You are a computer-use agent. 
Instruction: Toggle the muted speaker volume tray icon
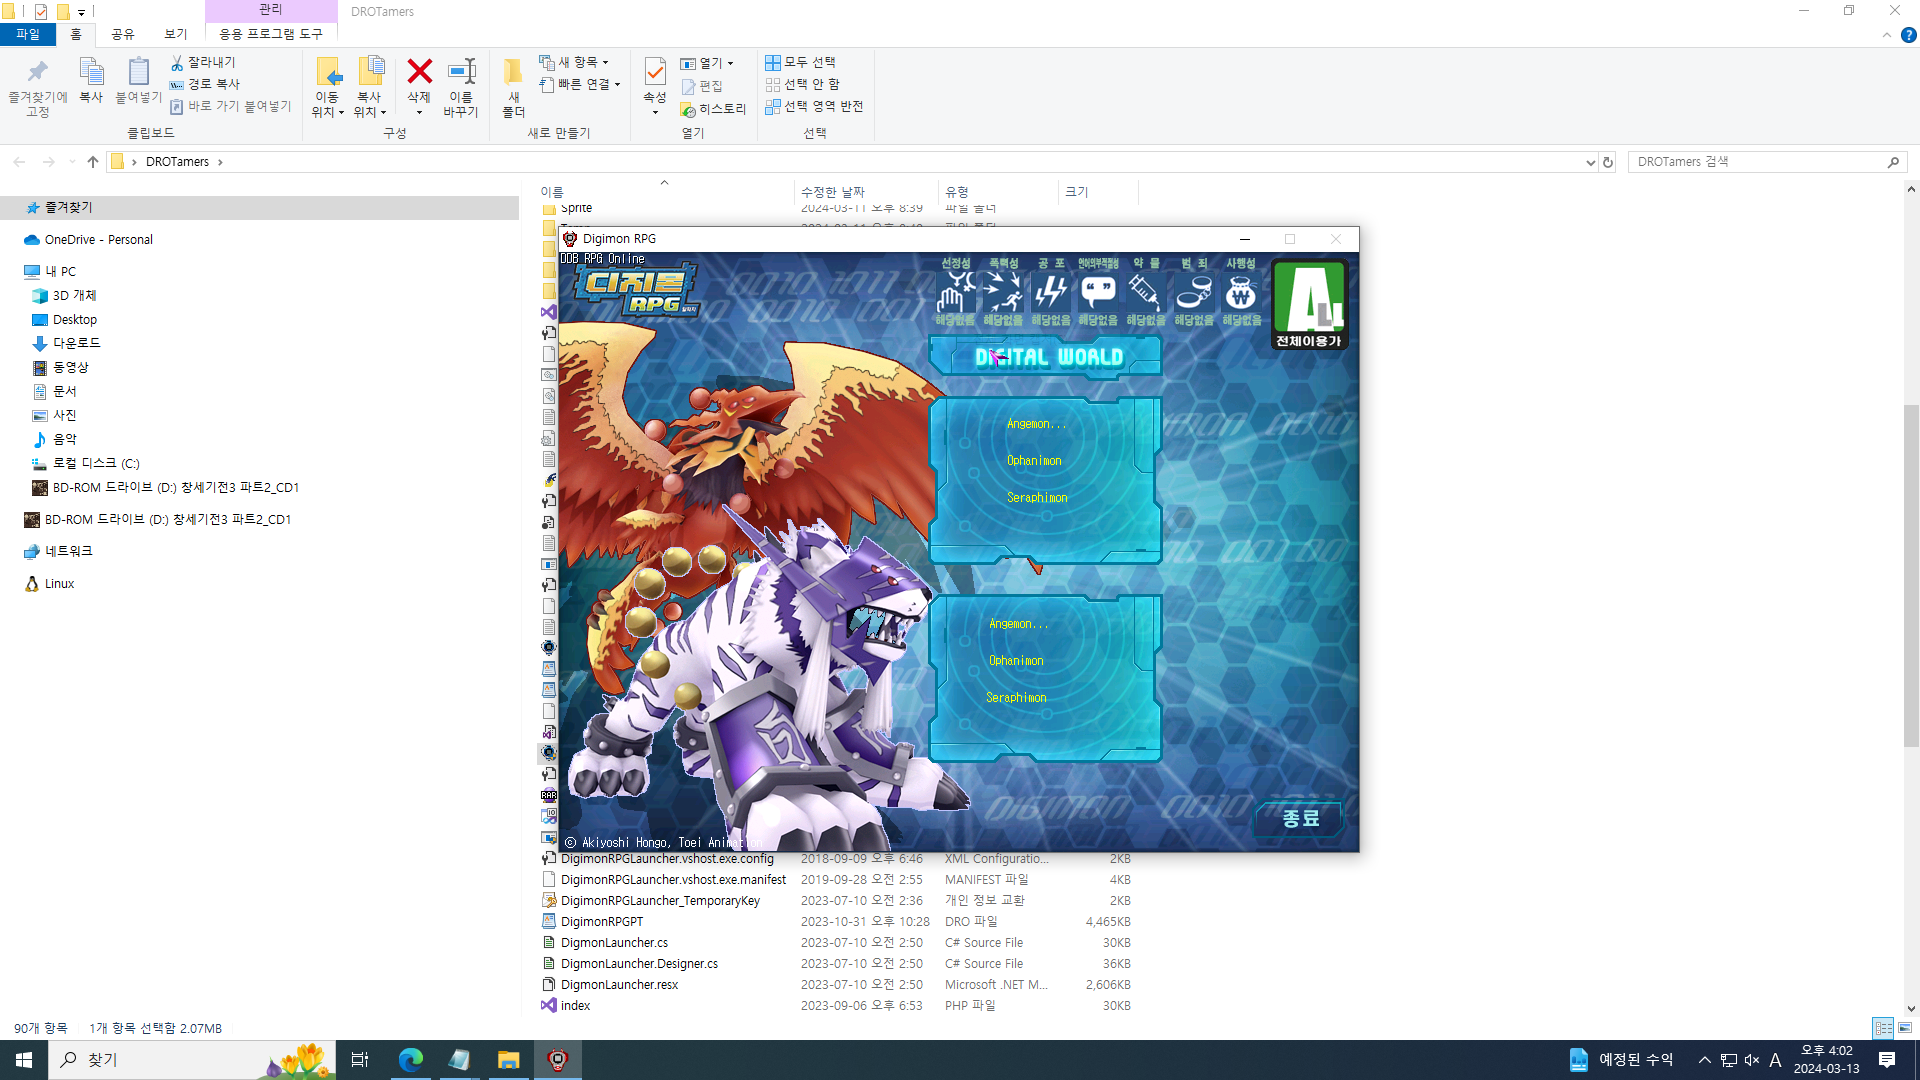coord(1751,1060)
